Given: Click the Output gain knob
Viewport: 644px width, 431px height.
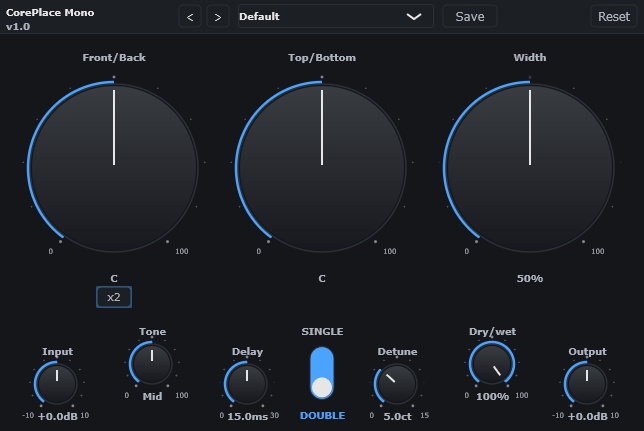Looking at the screenshot, I should click(x=586, y=383).
